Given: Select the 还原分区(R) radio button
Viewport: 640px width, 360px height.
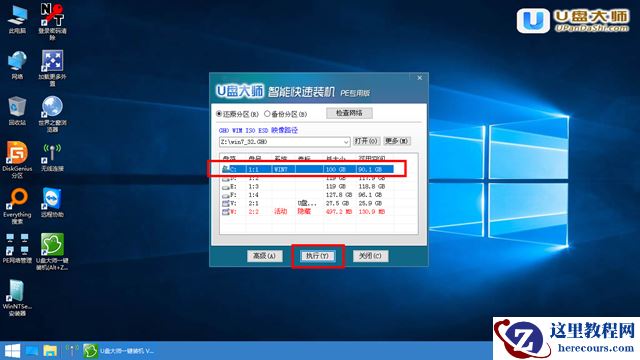Looking at the screenshot, I should (x=238, y=114).
